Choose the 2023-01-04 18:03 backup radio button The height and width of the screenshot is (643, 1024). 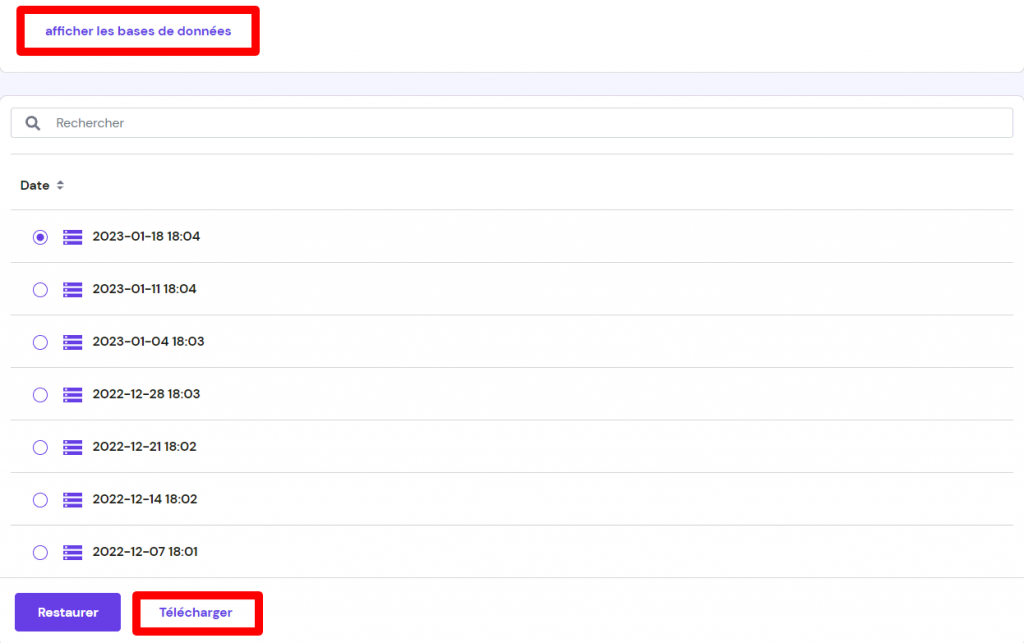click(40, 342)
